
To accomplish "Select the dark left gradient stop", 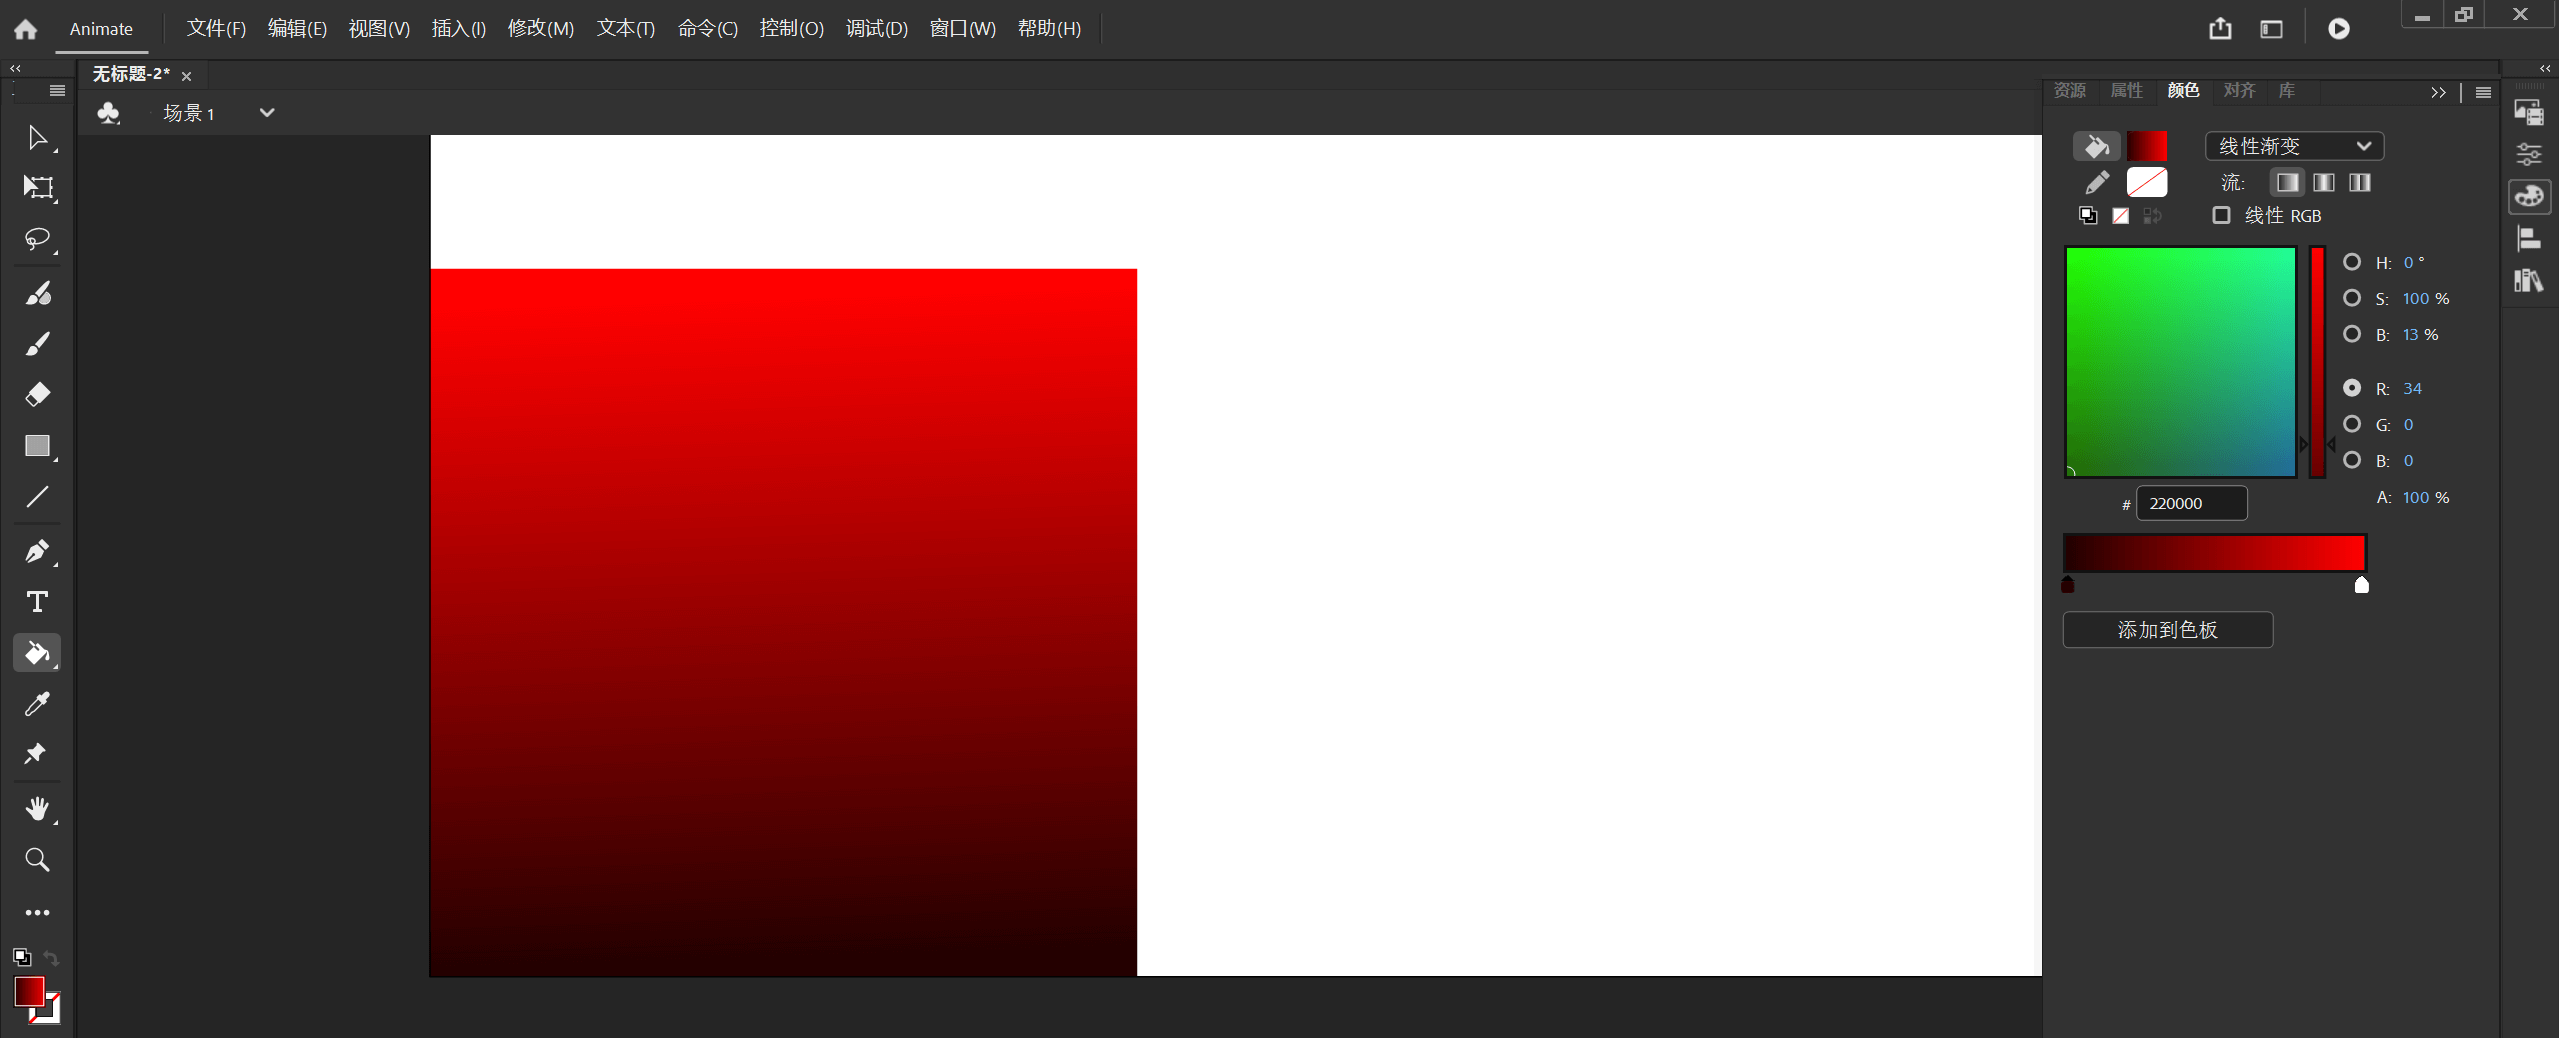I will (2068, 585).
